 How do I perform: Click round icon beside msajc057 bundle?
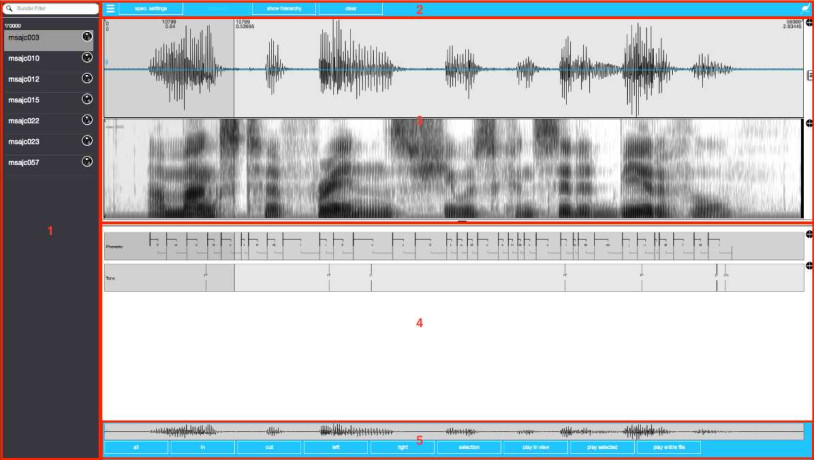[87, 162]
